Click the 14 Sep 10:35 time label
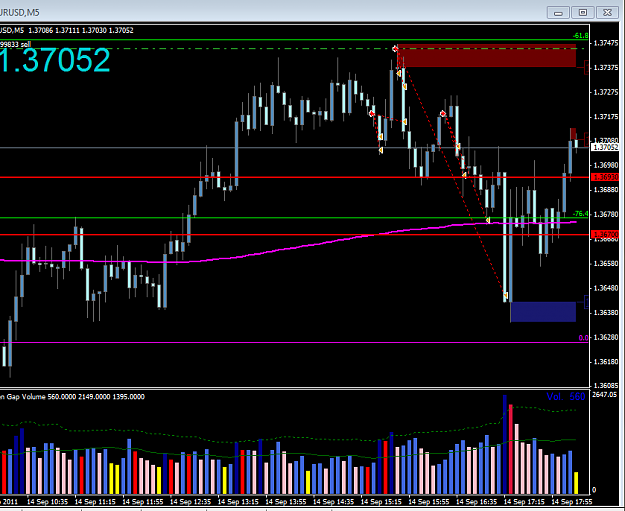 (47, 501)
